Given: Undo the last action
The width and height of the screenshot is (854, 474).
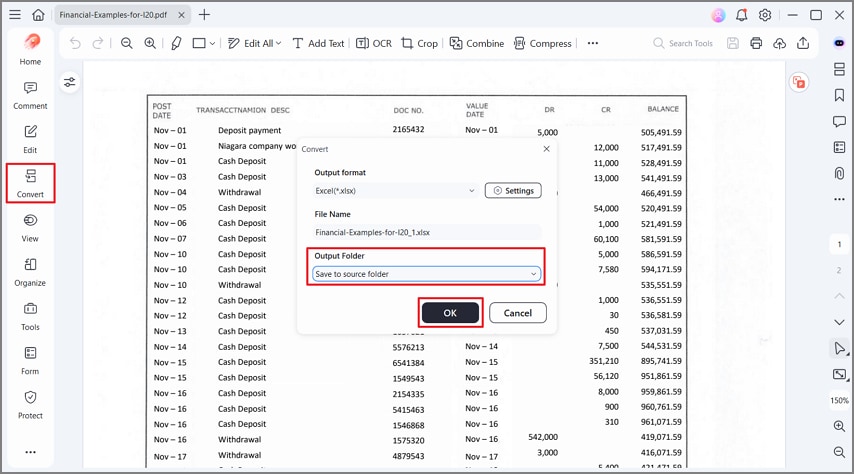Looking at the screenshot, I should (x=75, y=43).
